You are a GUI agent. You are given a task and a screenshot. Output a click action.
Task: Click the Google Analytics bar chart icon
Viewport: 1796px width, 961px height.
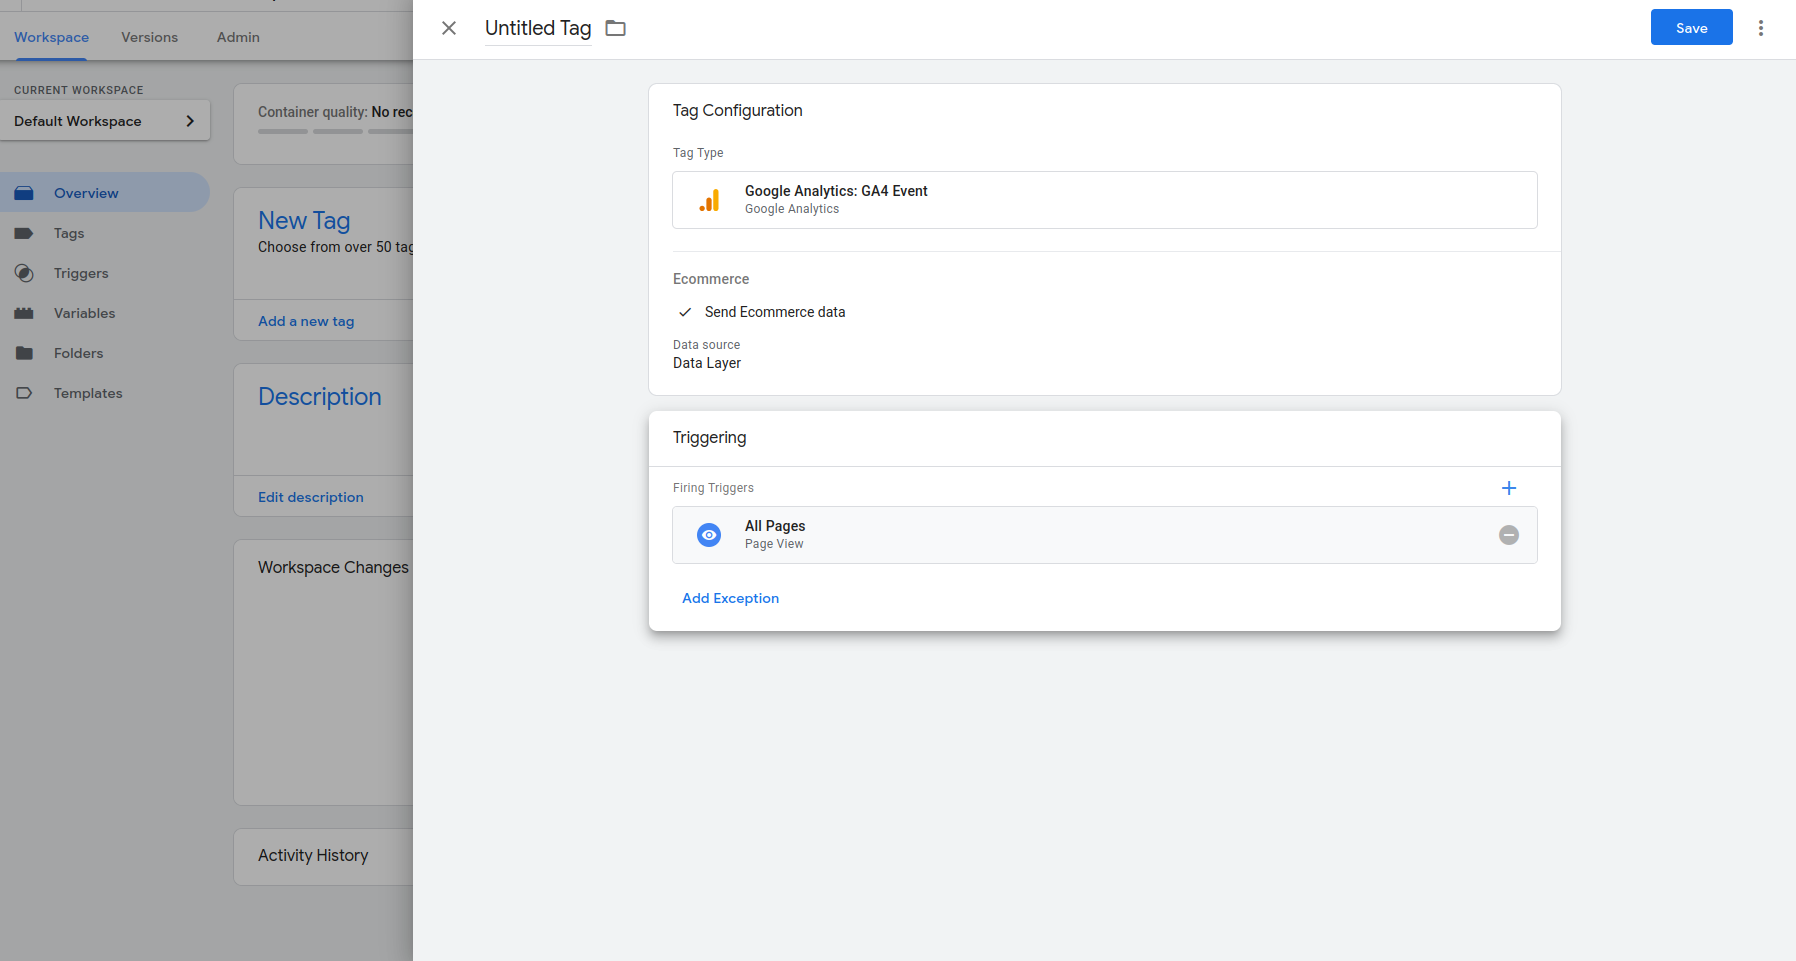point(709,200)
